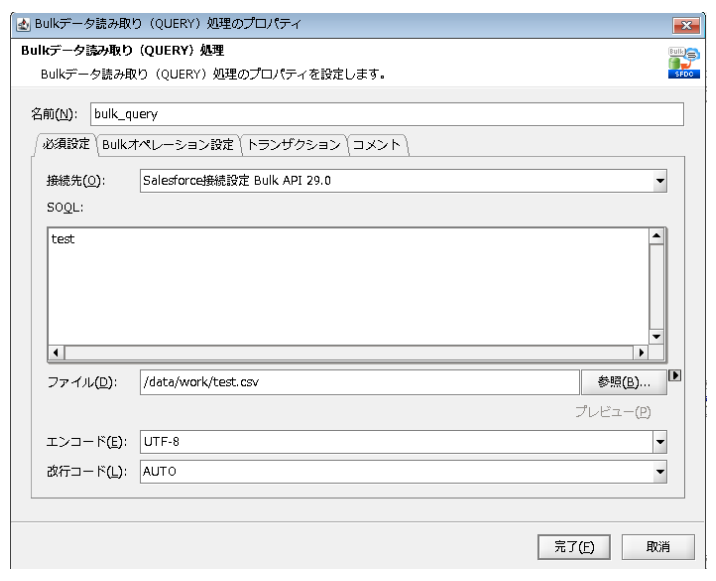Click the 完了(F) finish button
Image resolution: width=716 pixels, height=581 pixels.
pyautogui.click(x=574, y=547)
